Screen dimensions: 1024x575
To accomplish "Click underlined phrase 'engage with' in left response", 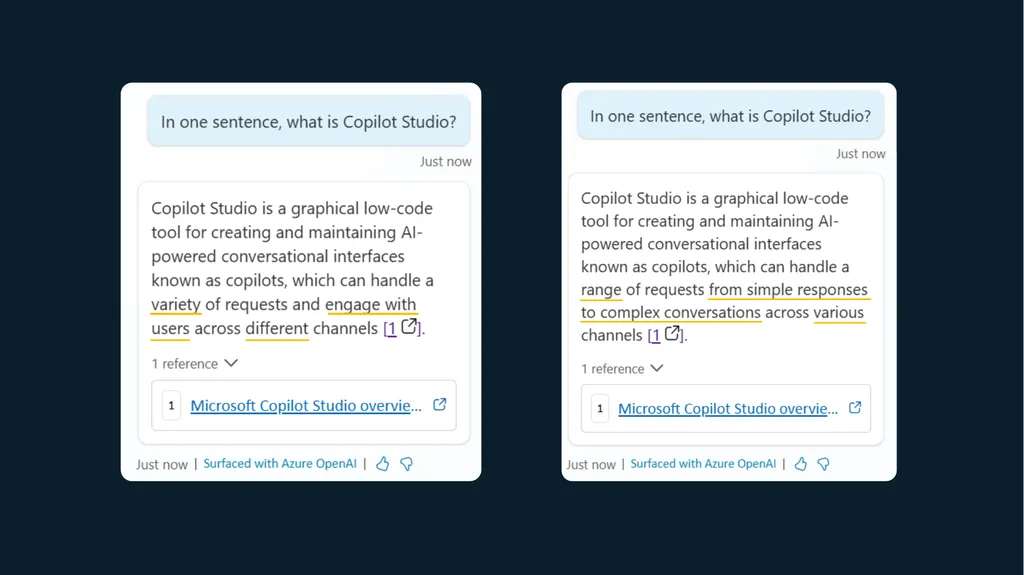I will click(x=370, y=304).
